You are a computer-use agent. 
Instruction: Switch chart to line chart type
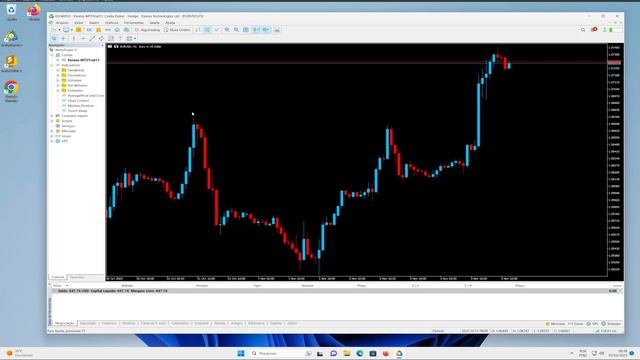pos(216,30)
